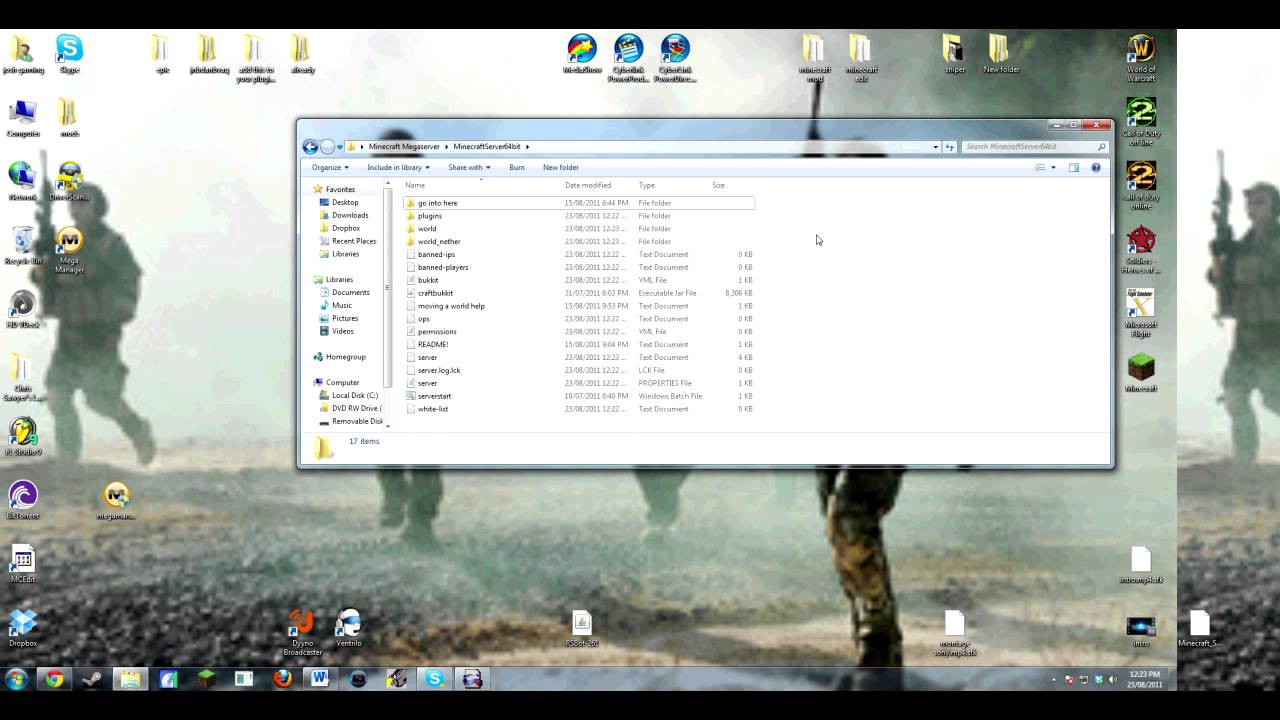Select the BitTorrent desktop icon
Screen dimensions: 1280x720
tap(23, 501)
